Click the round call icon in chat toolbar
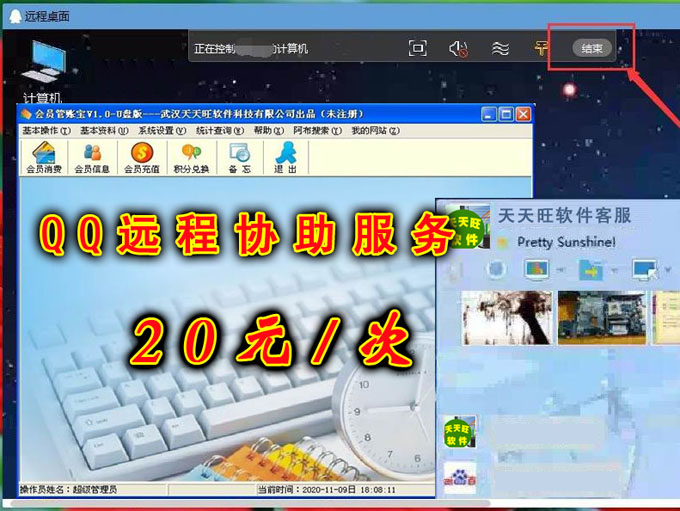 [495, 269]
